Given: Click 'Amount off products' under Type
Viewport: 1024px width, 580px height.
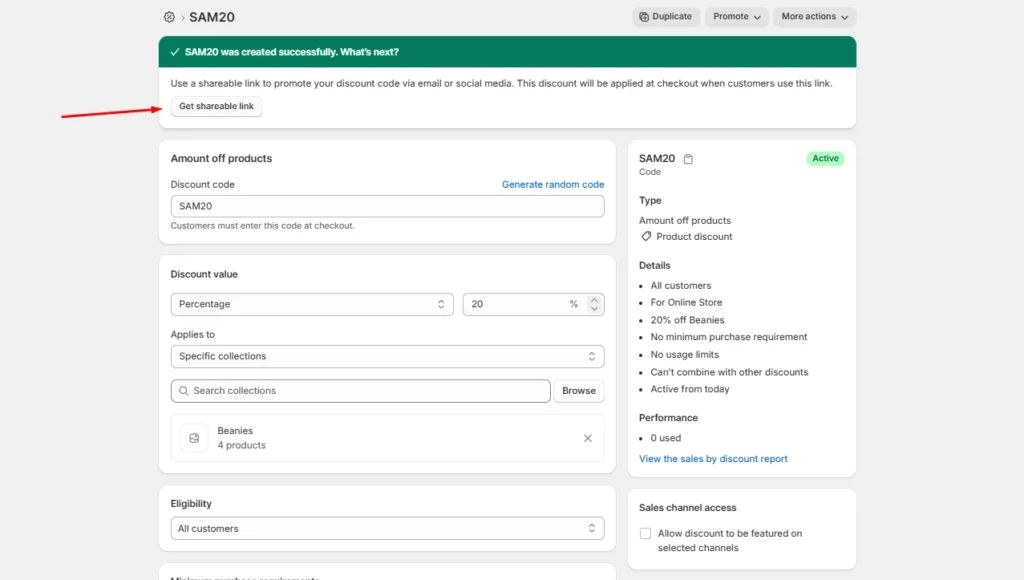Looking at the screenshot, I should tap(684, 221).
